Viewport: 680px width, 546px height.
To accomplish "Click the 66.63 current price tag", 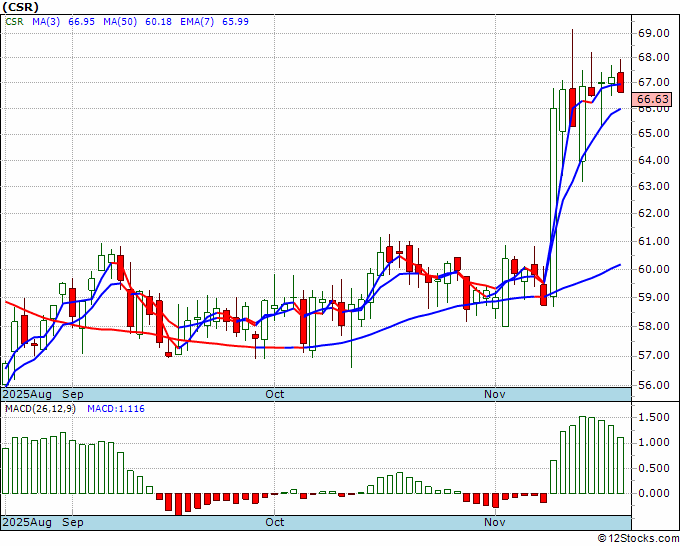I will tap(652, 99).
